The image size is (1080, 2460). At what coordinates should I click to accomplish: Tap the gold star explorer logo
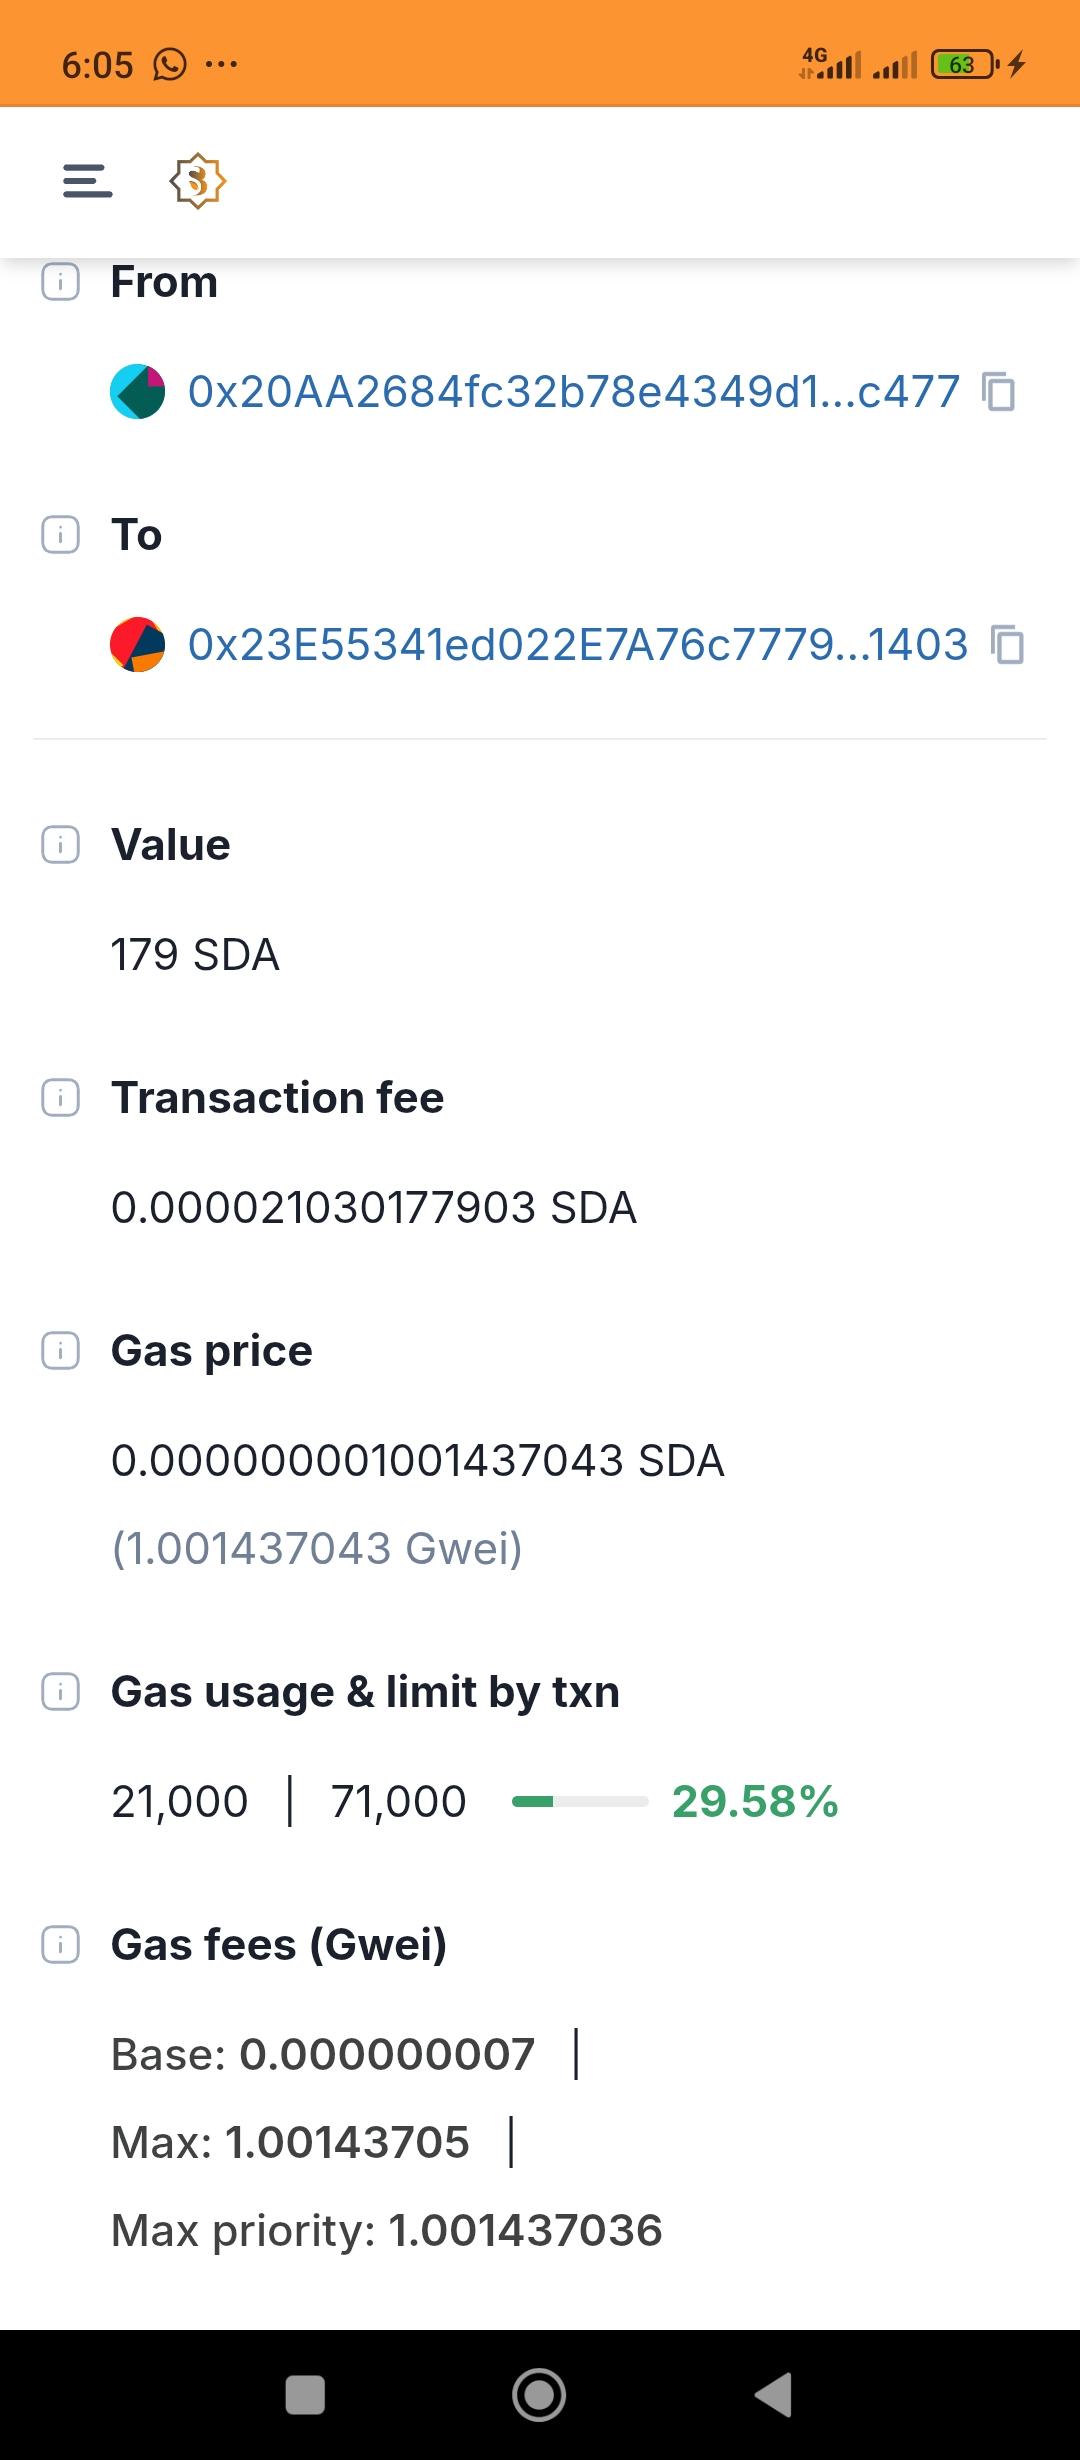[197, 181]
